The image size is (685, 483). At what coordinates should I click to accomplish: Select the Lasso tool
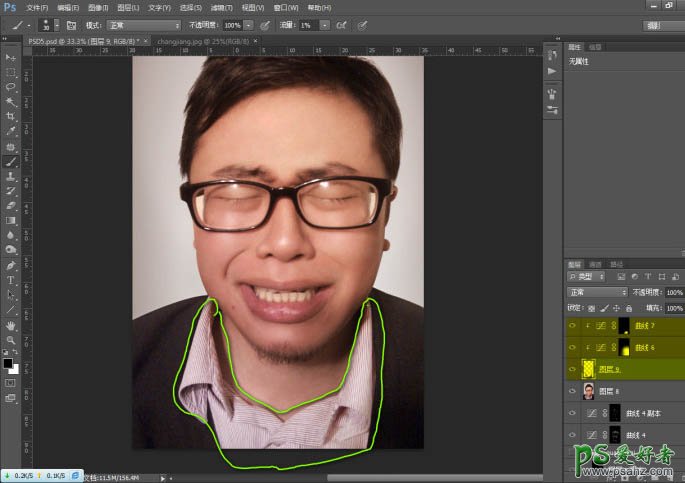tap(11, 86)
